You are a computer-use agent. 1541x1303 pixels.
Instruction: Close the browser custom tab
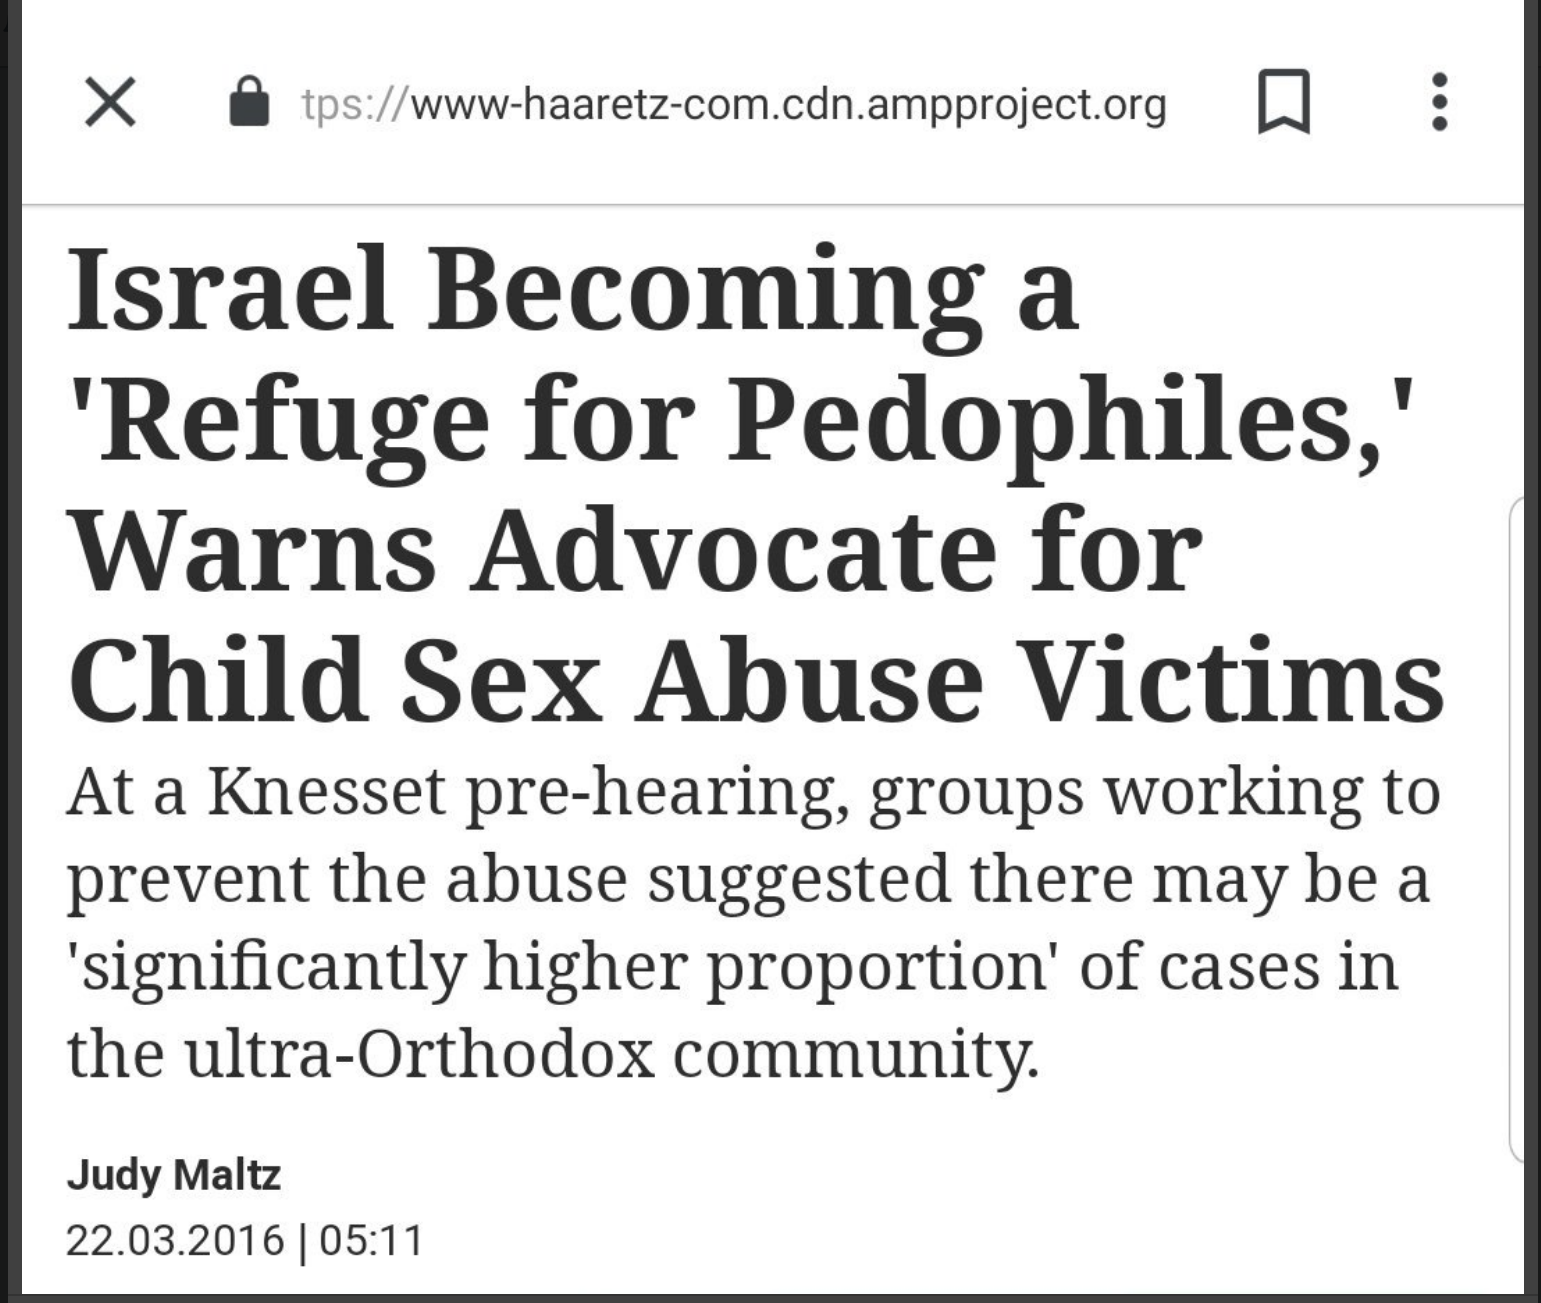click(x=110, y=103)
